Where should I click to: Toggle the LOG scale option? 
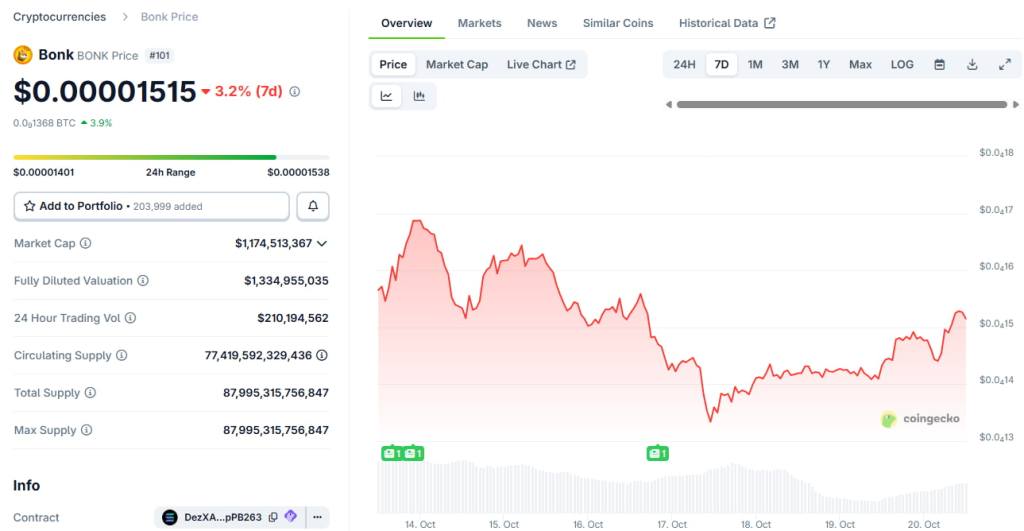902,65
